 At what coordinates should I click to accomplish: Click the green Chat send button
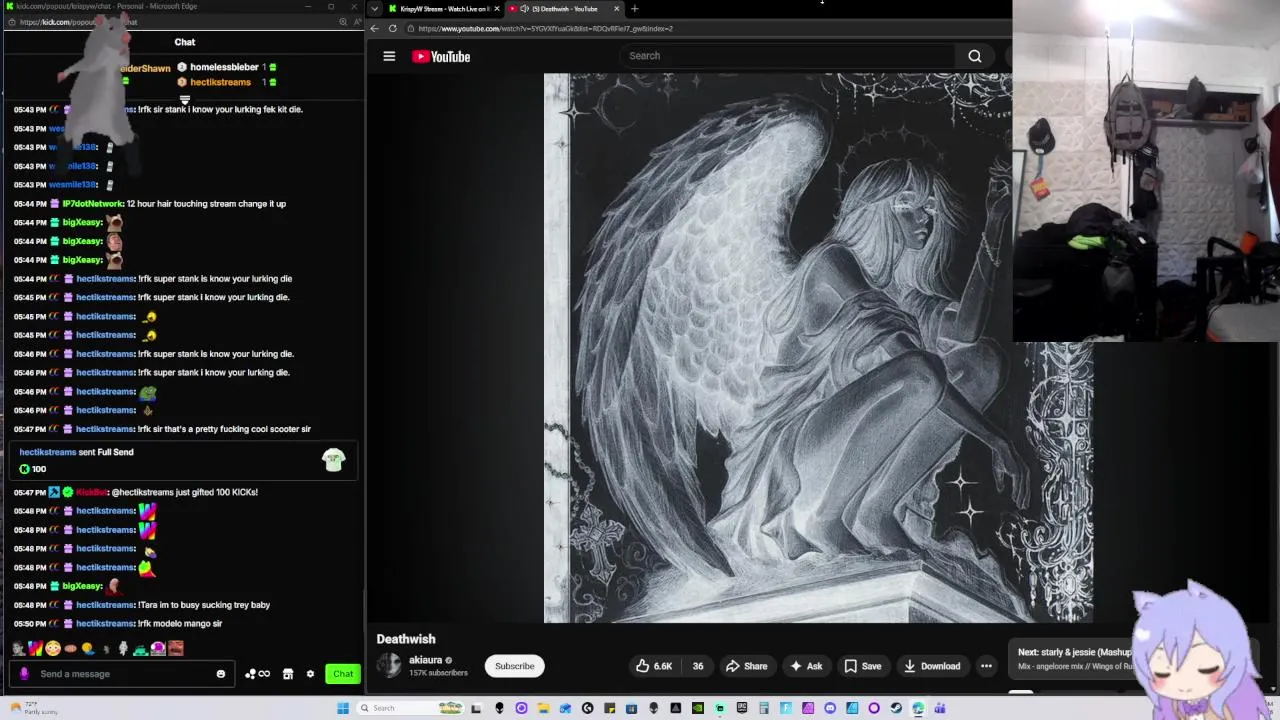point(343,674)
